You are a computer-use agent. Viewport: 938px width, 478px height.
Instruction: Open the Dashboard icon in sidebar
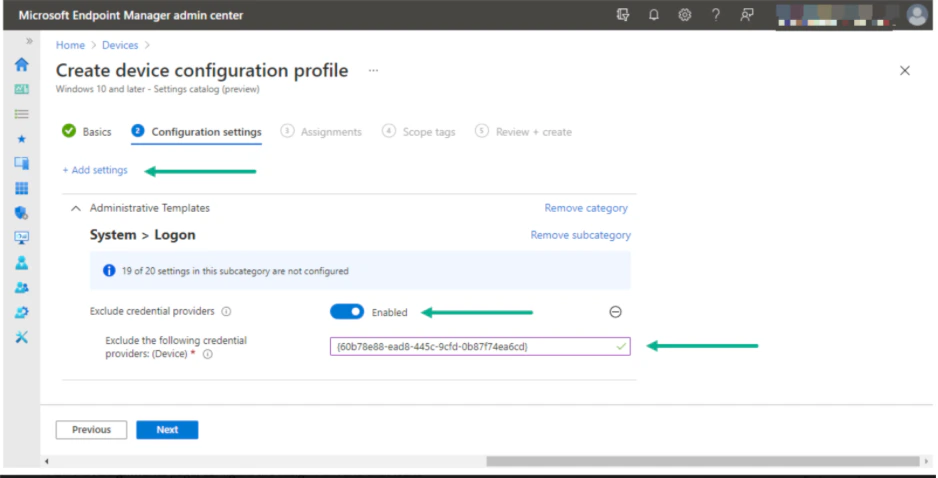[x=22, y=89]
